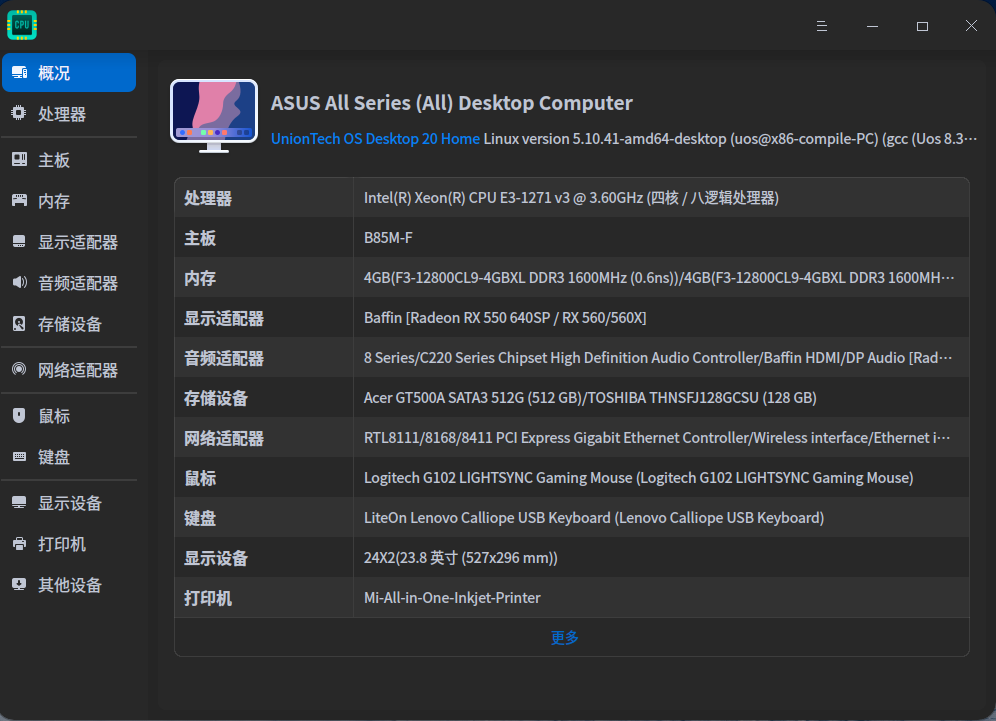This screenshot has height=721, width=996.
Task: Open 其他设备 in the sidebar
Action: coord(69,585)
